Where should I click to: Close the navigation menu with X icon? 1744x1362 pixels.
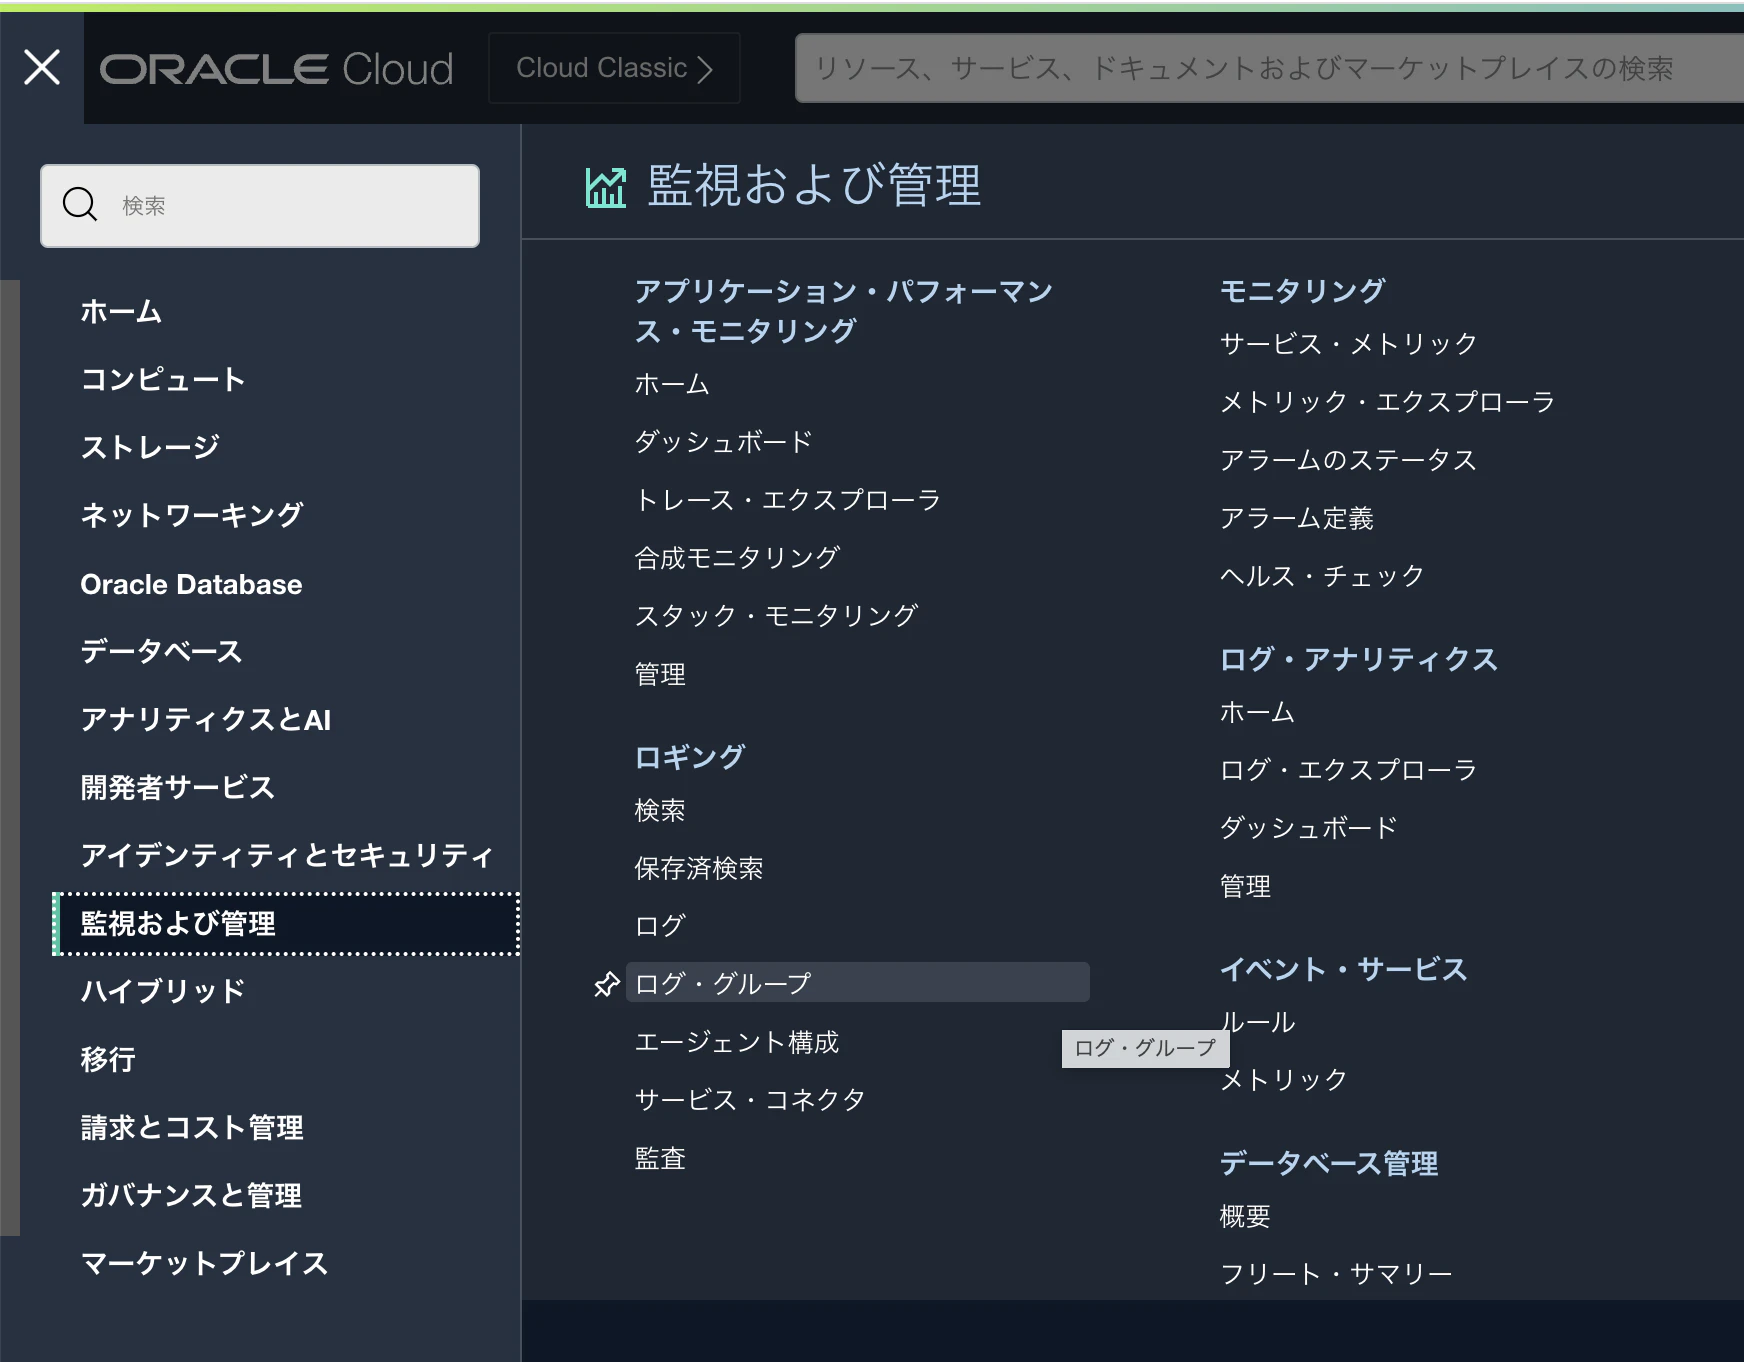coord(42,68)
